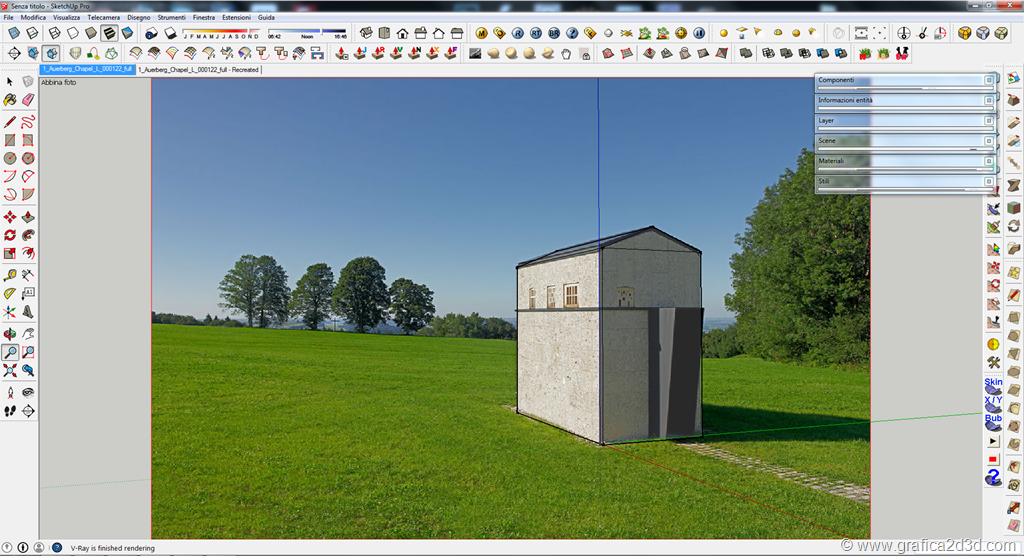Click the house-shaped Front view icon
This screenshot has height=556, width=1024.
coord(402,34)
